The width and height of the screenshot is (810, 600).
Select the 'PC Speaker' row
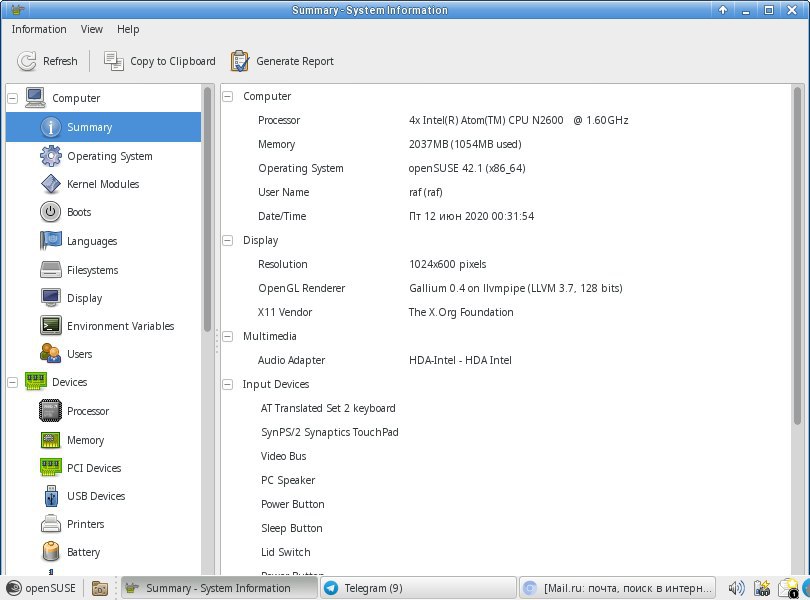506,480
